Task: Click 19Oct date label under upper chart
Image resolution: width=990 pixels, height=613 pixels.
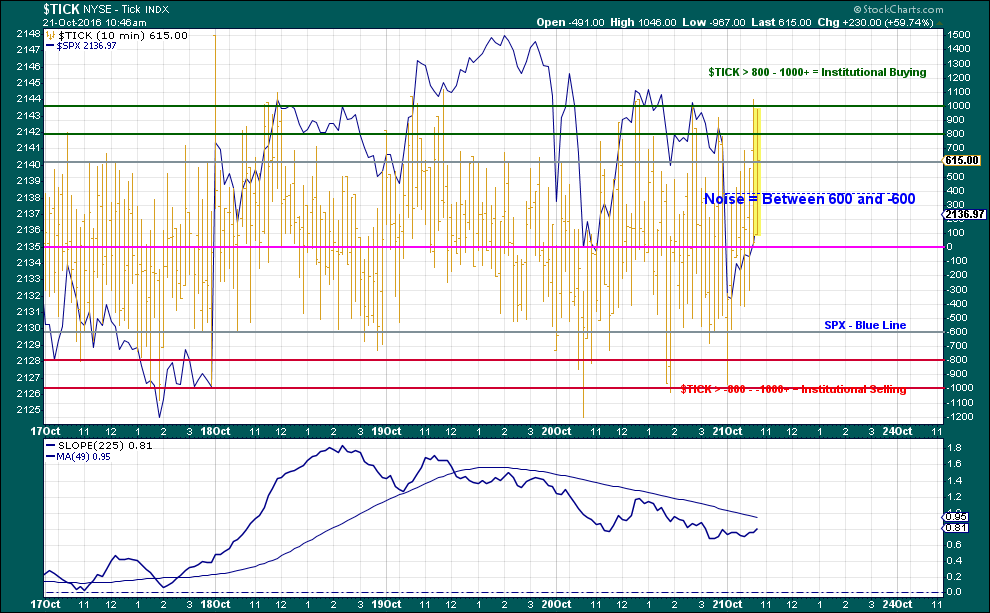Action: (386, 431)
